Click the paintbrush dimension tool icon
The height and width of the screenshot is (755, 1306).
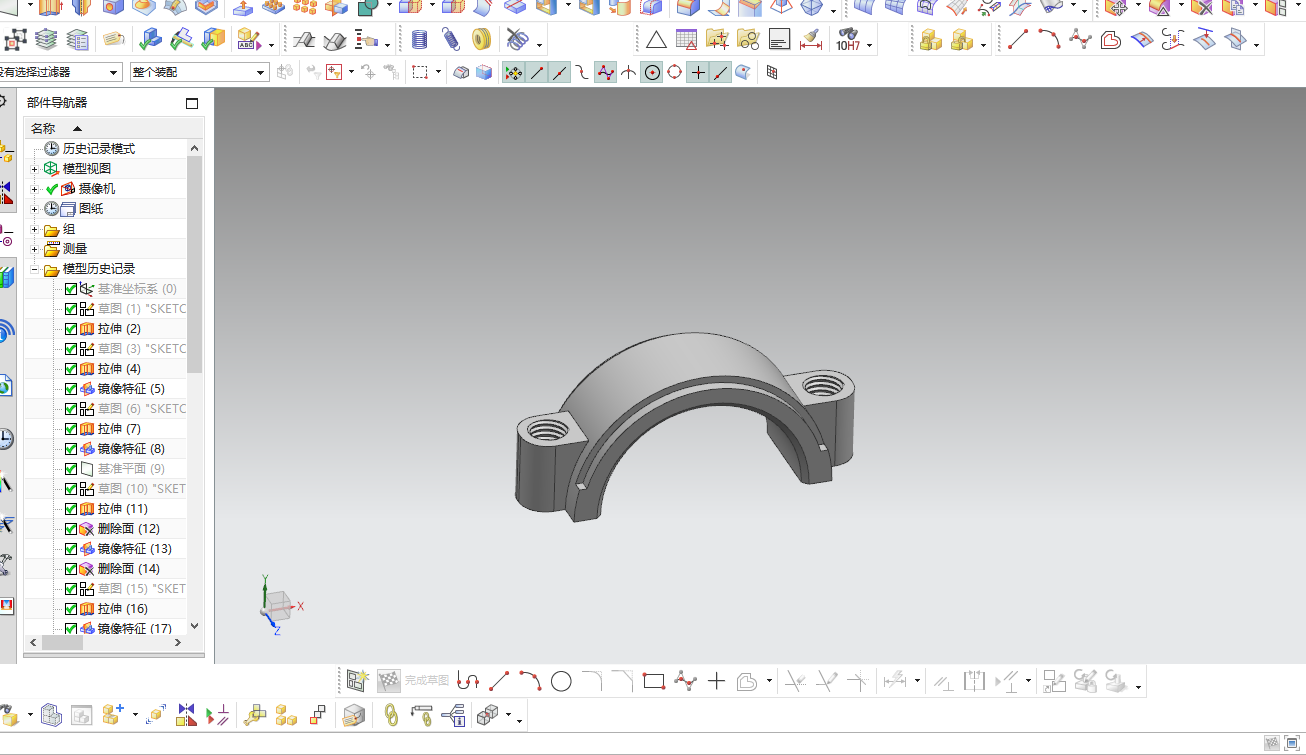tap(810, 41)
